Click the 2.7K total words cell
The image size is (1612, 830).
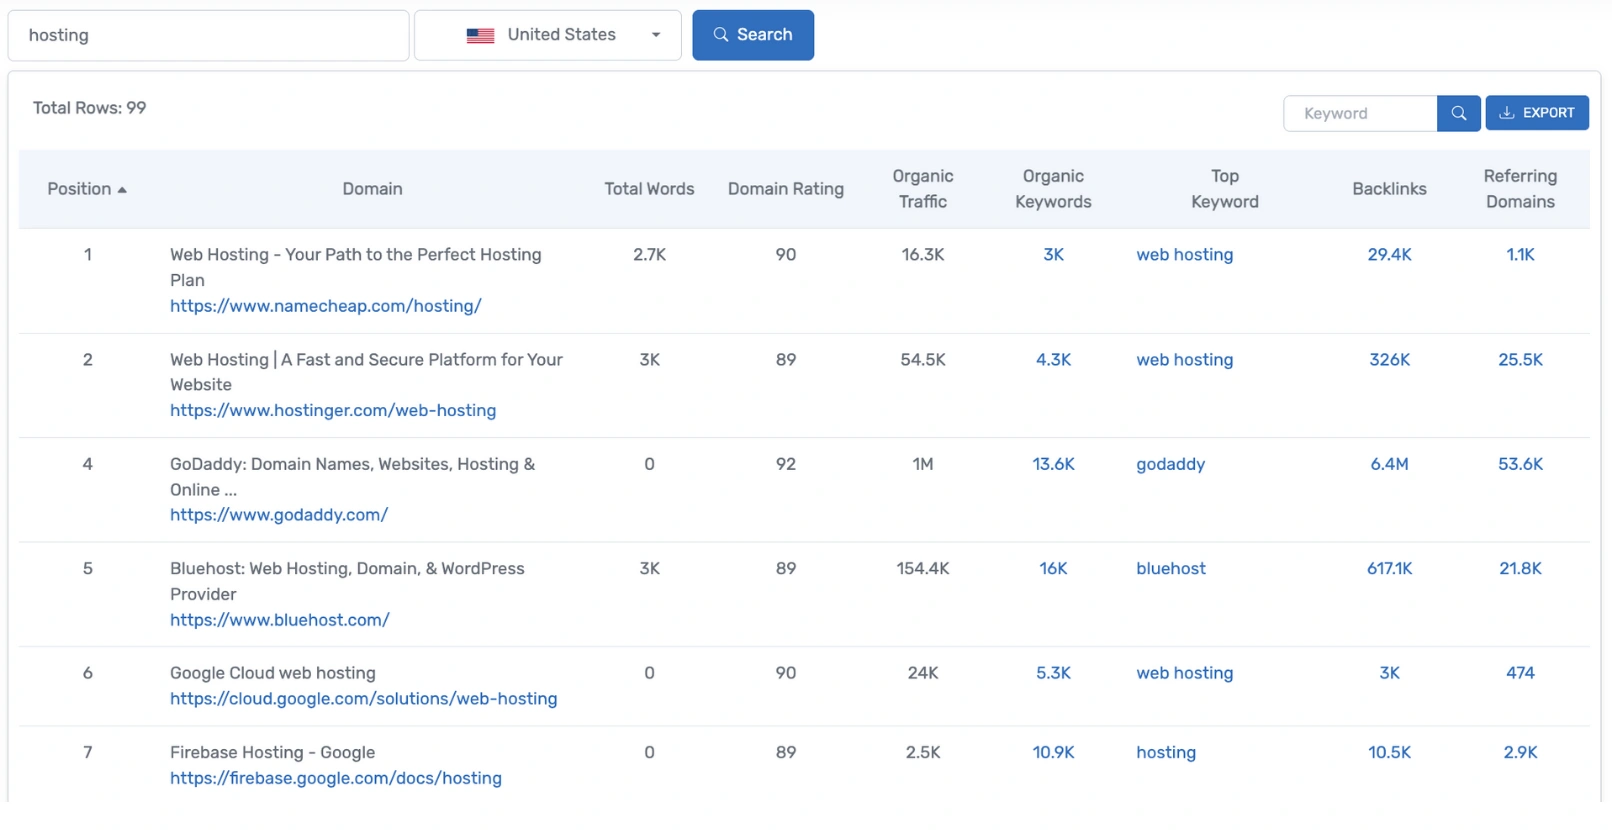tap(649, 255)
